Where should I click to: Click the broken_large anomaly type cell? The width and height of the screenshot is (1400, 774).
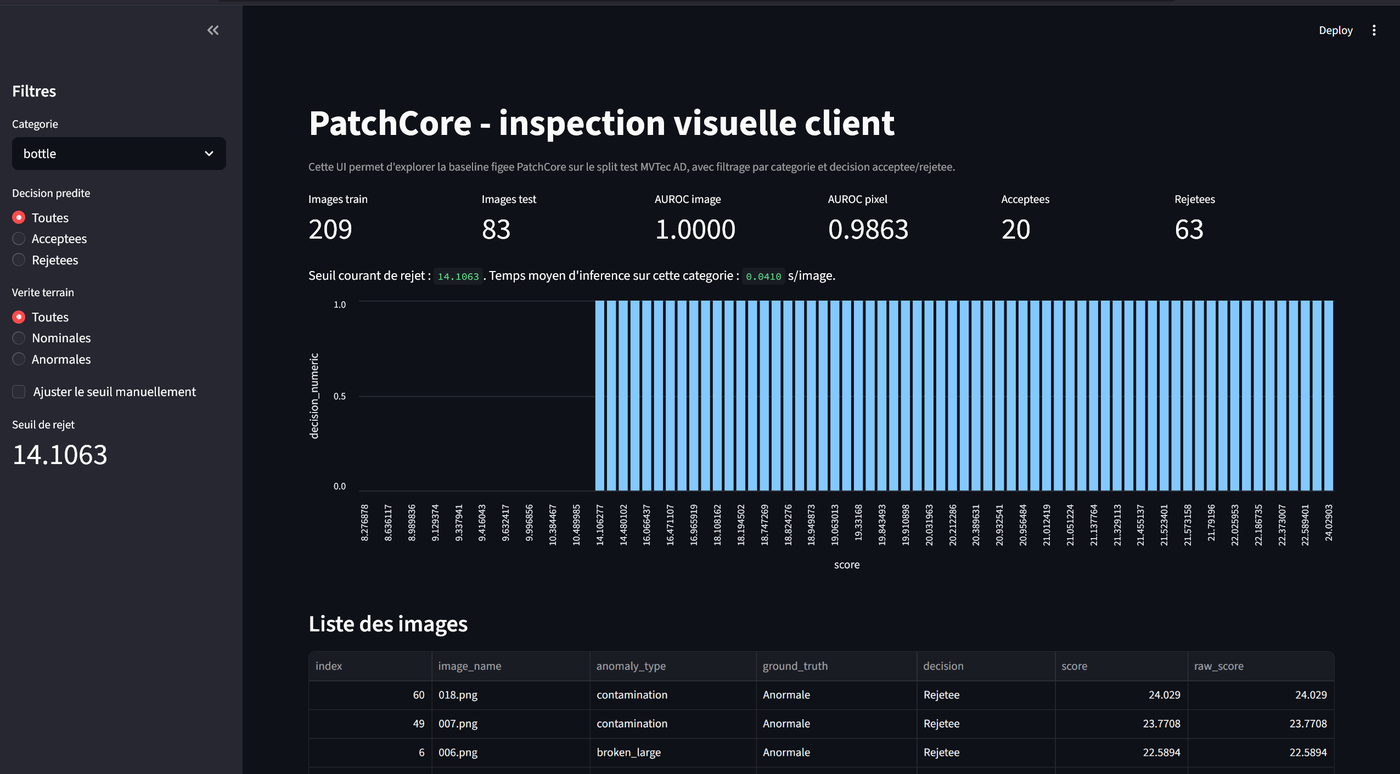[x=673, y=753]
